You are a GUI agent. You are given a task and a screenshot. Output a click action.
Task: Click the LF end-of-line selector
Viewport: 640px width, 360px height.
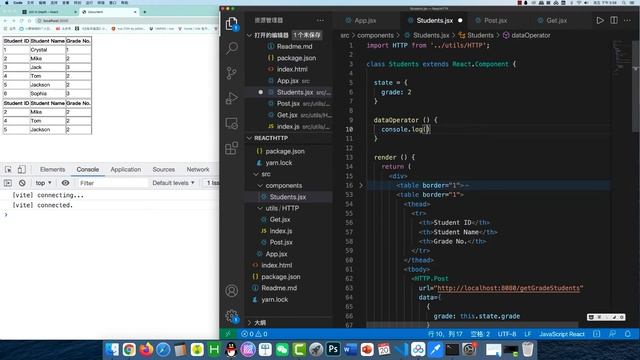(527, 334)
